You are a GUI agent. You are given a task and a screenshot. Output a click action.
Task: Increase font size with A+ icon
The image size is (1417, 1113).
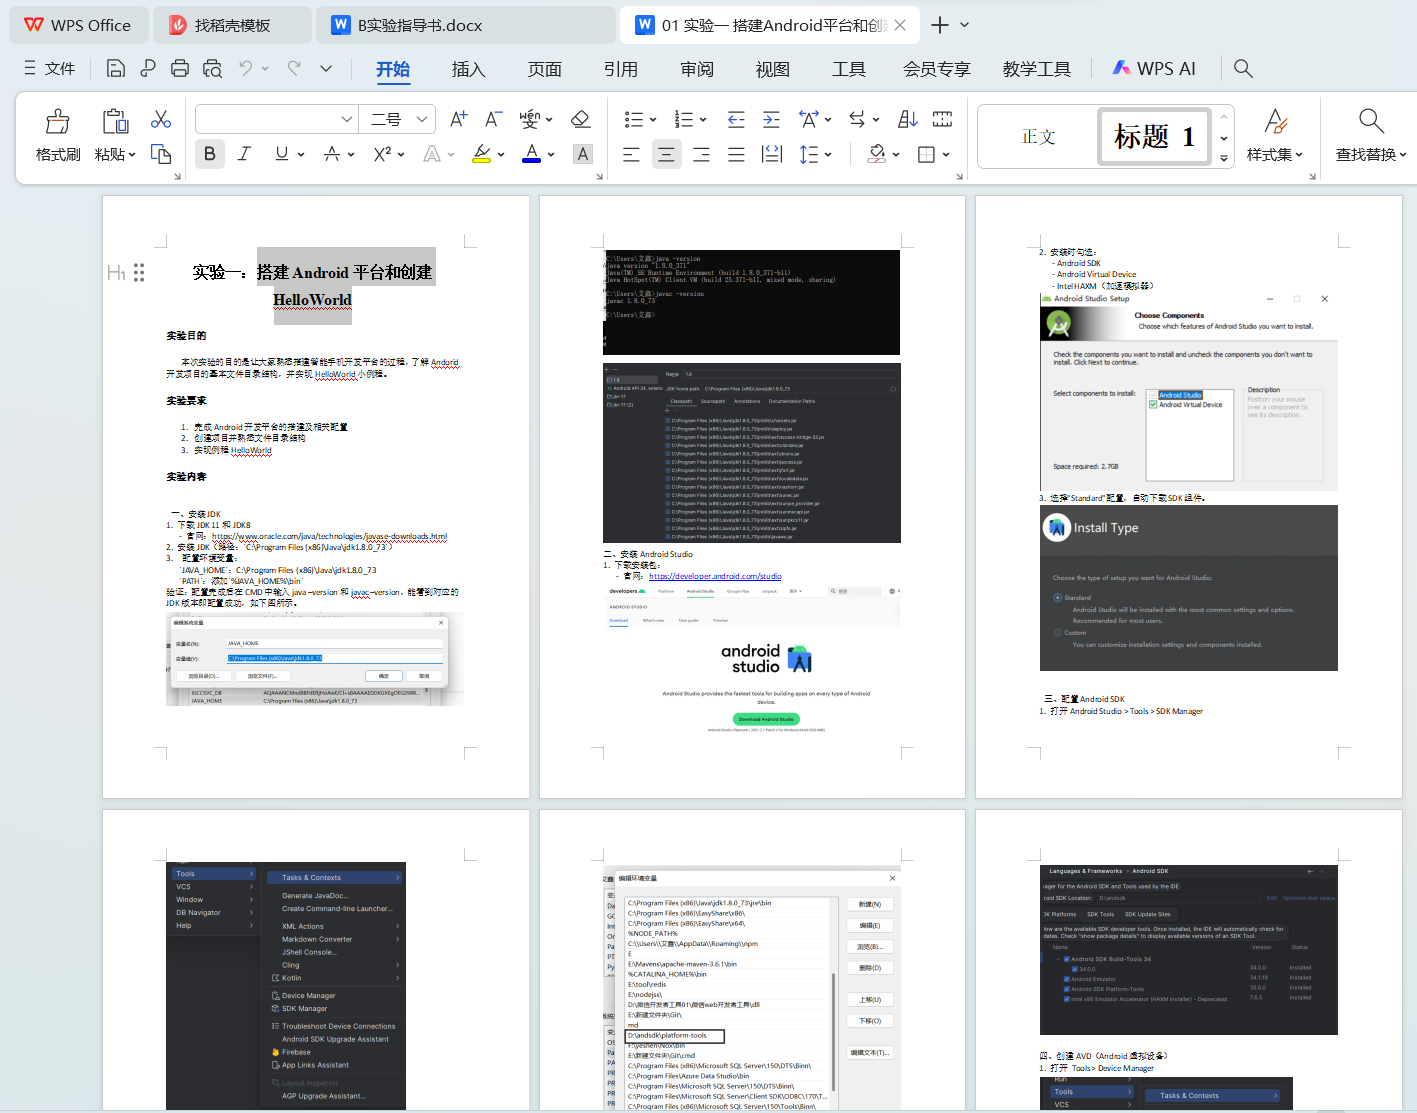click(x=458, y=119)
